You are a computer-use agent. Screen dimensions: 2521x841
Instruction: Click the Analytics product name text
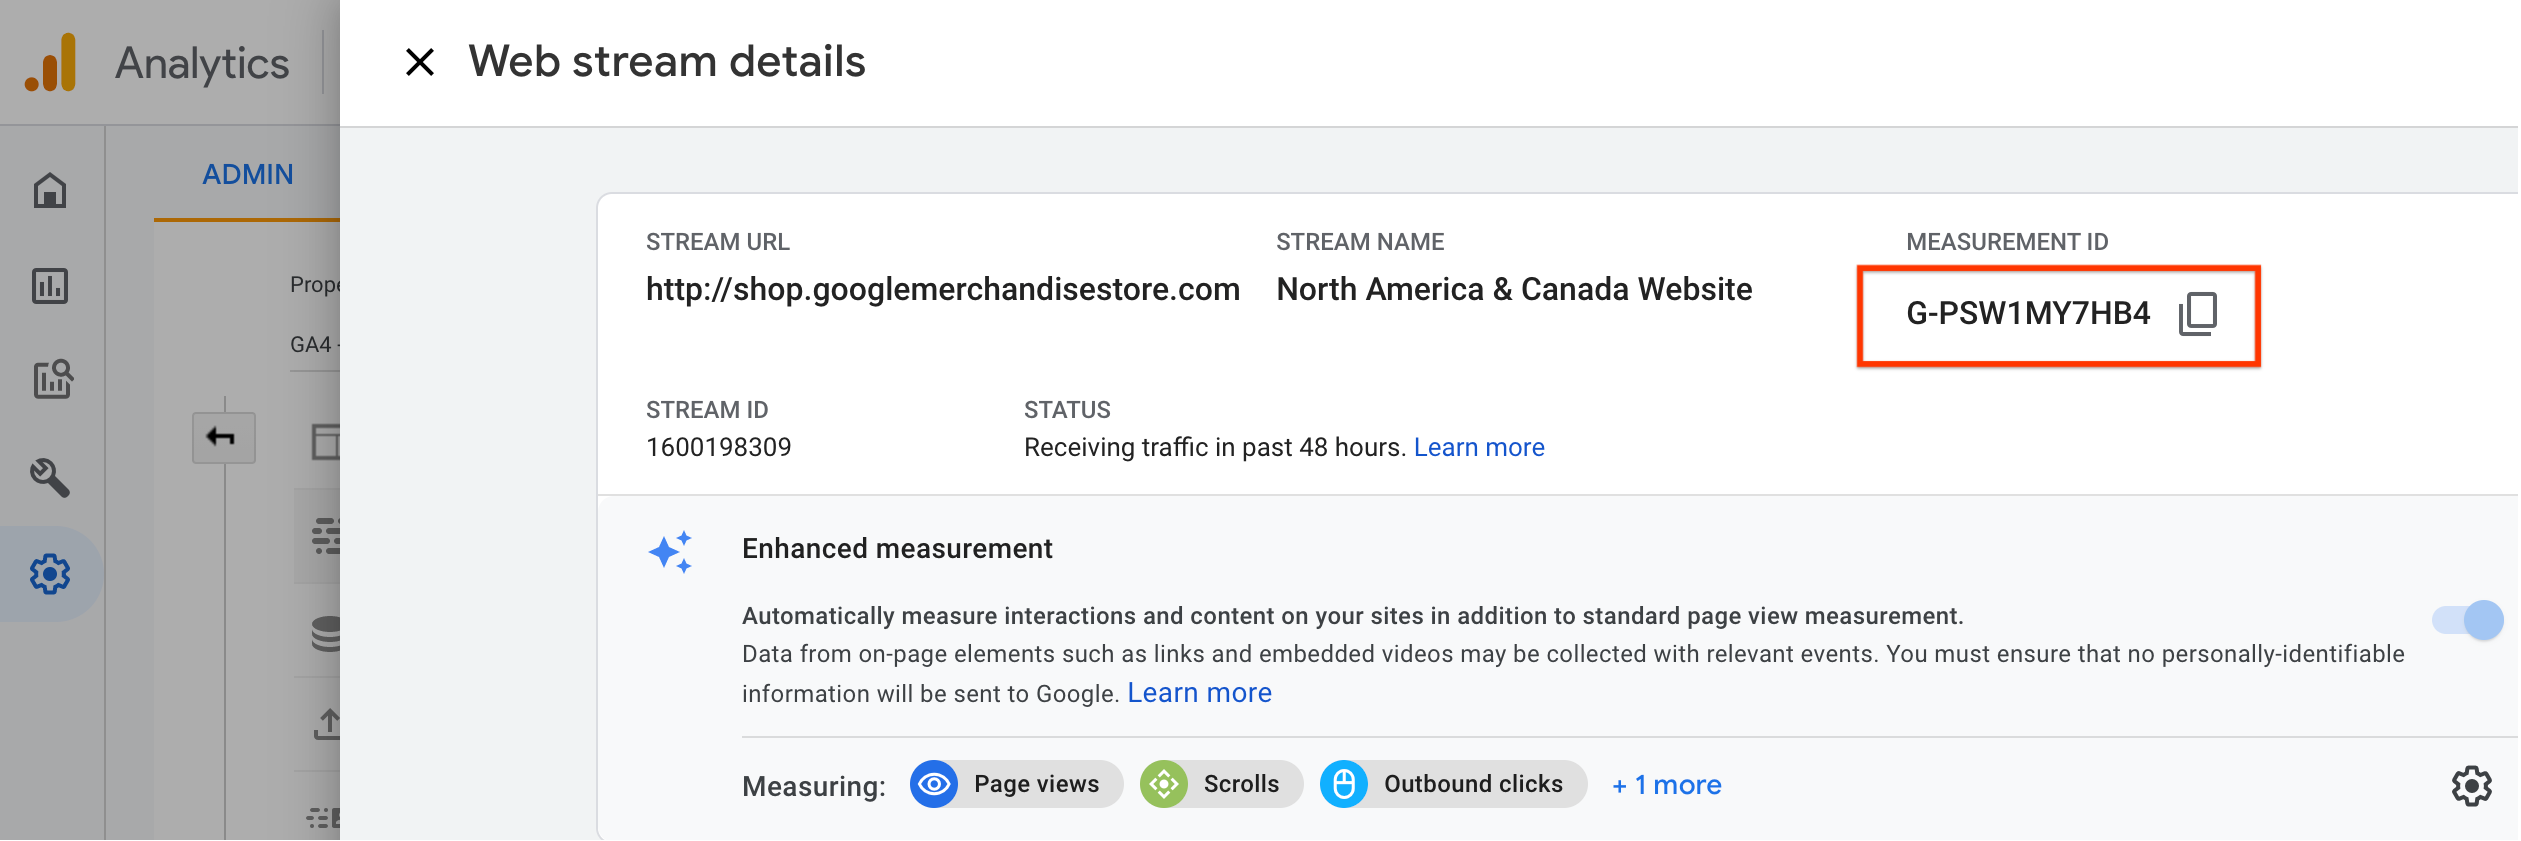click(x=202, y=63)
